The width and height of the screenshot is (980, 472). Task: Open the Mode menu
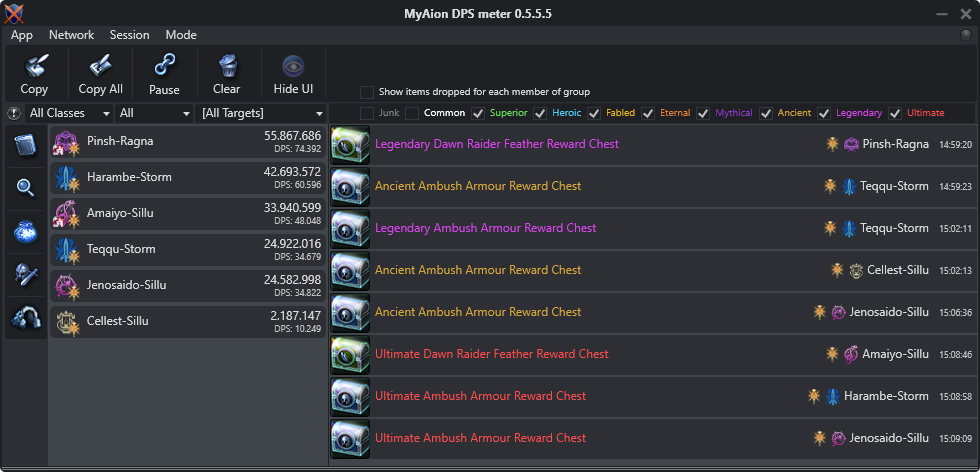tap(181, 35)
